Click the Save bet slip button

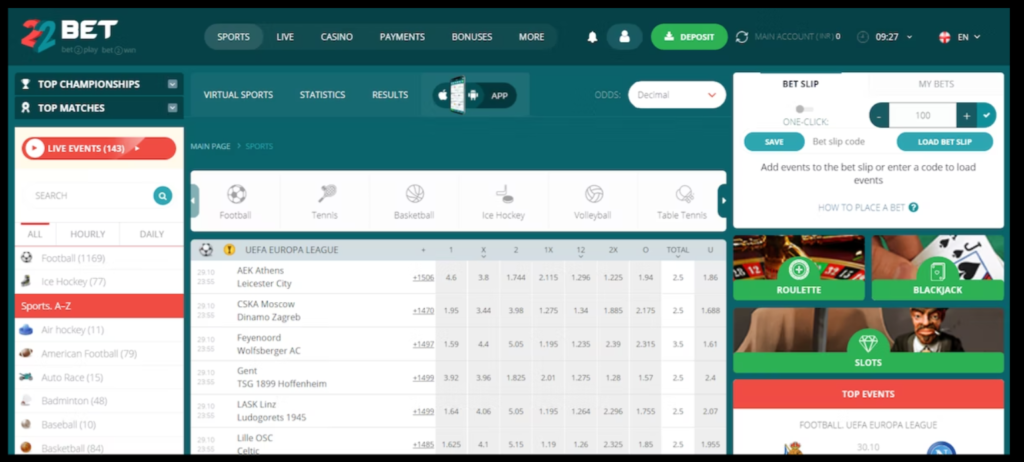coord(775,142)
